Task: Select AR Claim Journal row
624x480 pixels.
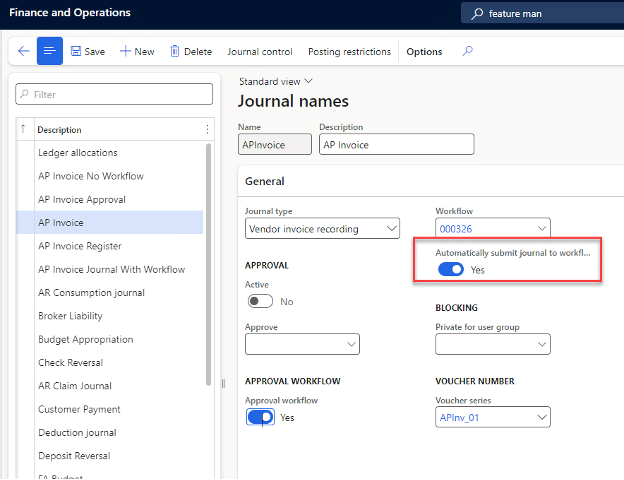Action: [109, 386]
